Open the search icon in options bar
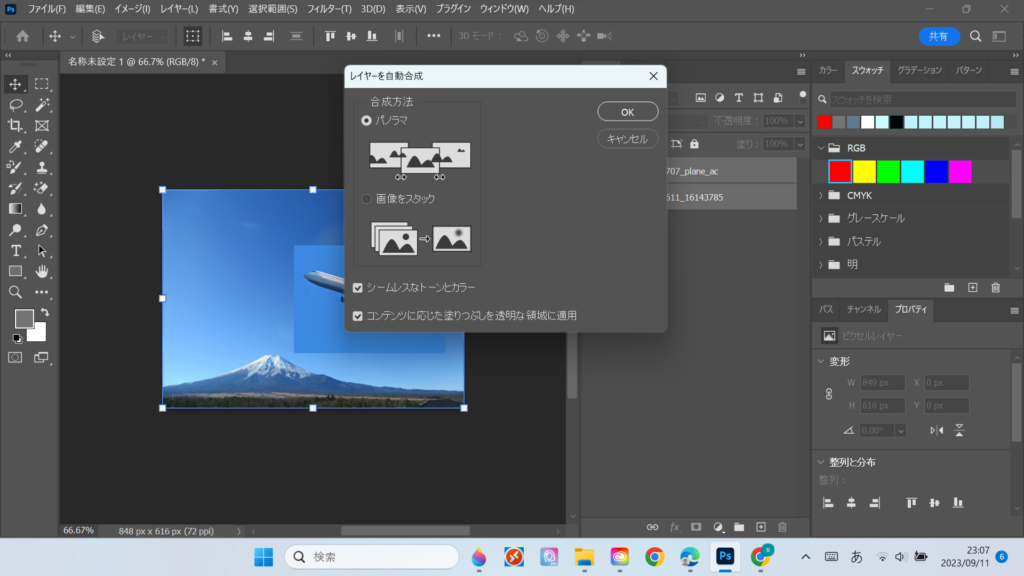1024x576 pixels. tap(975, 37)
